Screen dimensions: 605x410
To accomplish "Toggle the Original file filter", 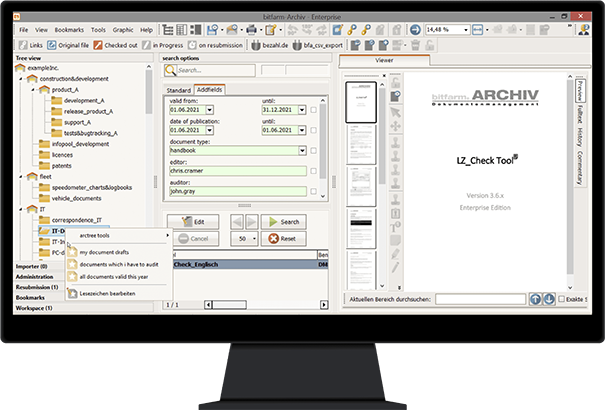I will point(68,45).
